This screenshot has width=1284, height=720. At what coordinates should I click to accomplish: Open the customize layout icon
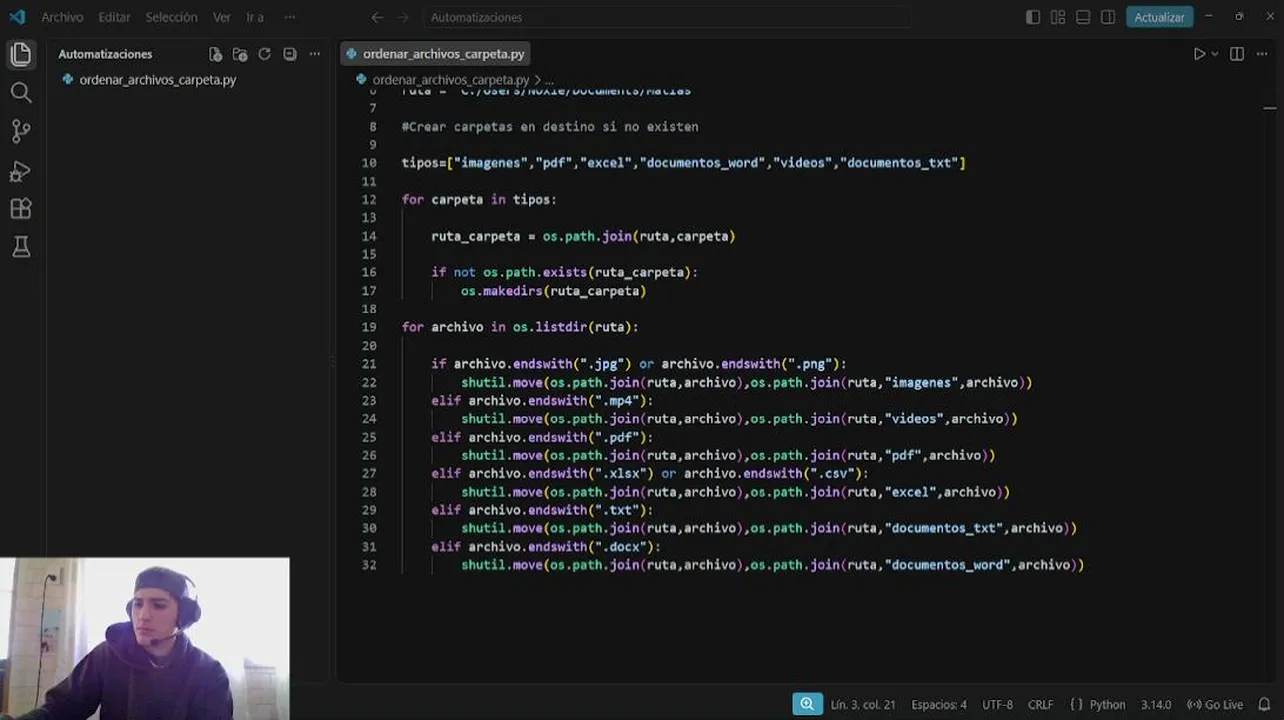pyautogui.click(x=1058, y=17)
